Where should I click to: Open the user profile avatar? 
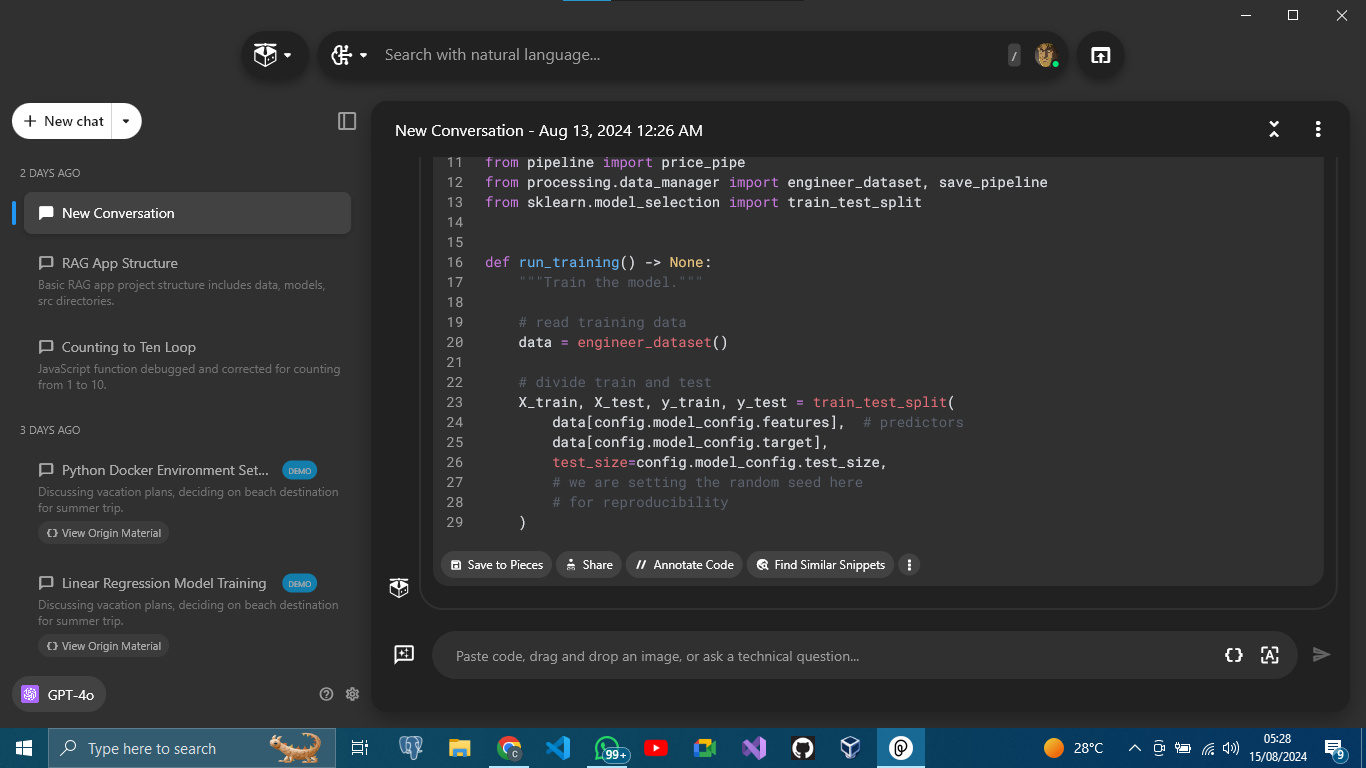pyautogui.click(x=1046, y=56)
